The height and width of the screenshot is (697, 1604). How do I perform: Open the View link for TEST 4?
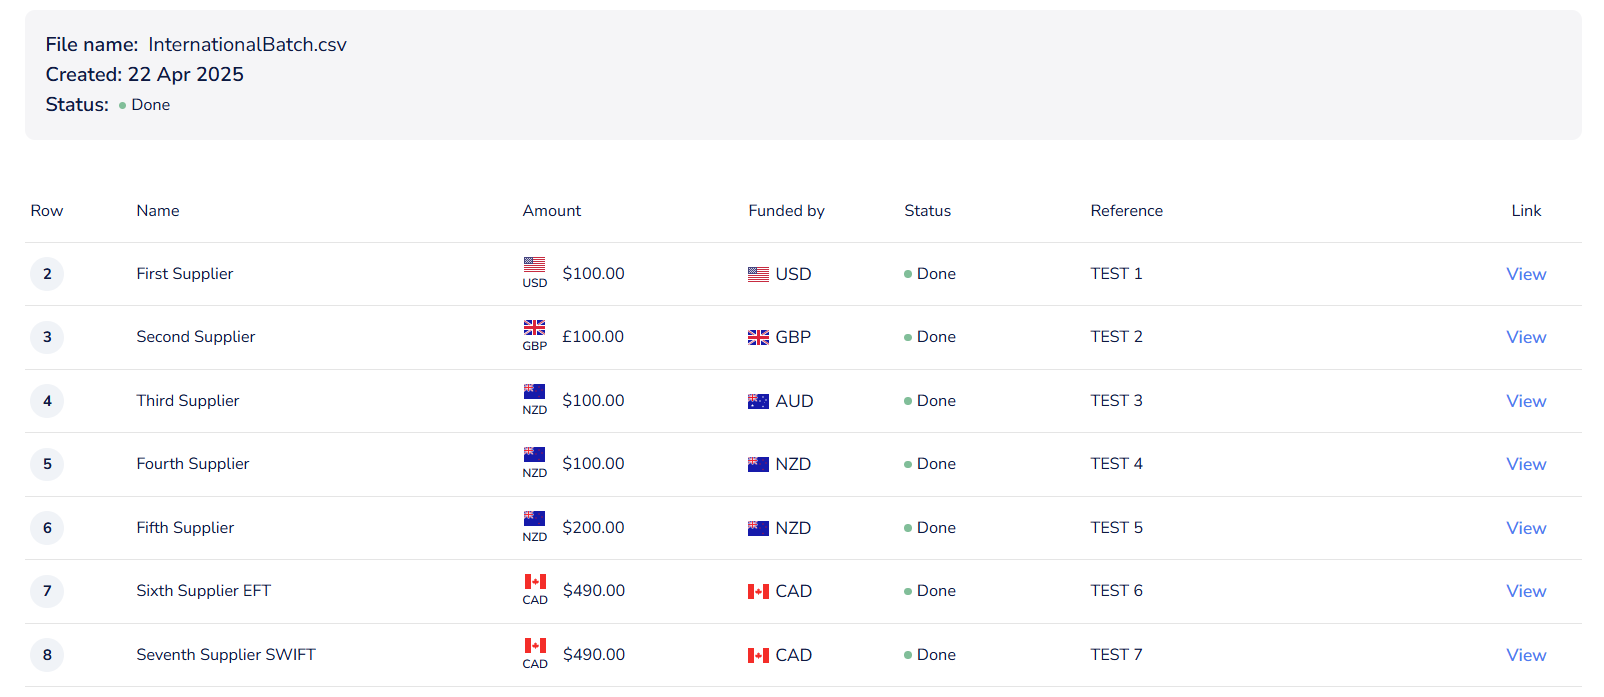point(1526,464)
